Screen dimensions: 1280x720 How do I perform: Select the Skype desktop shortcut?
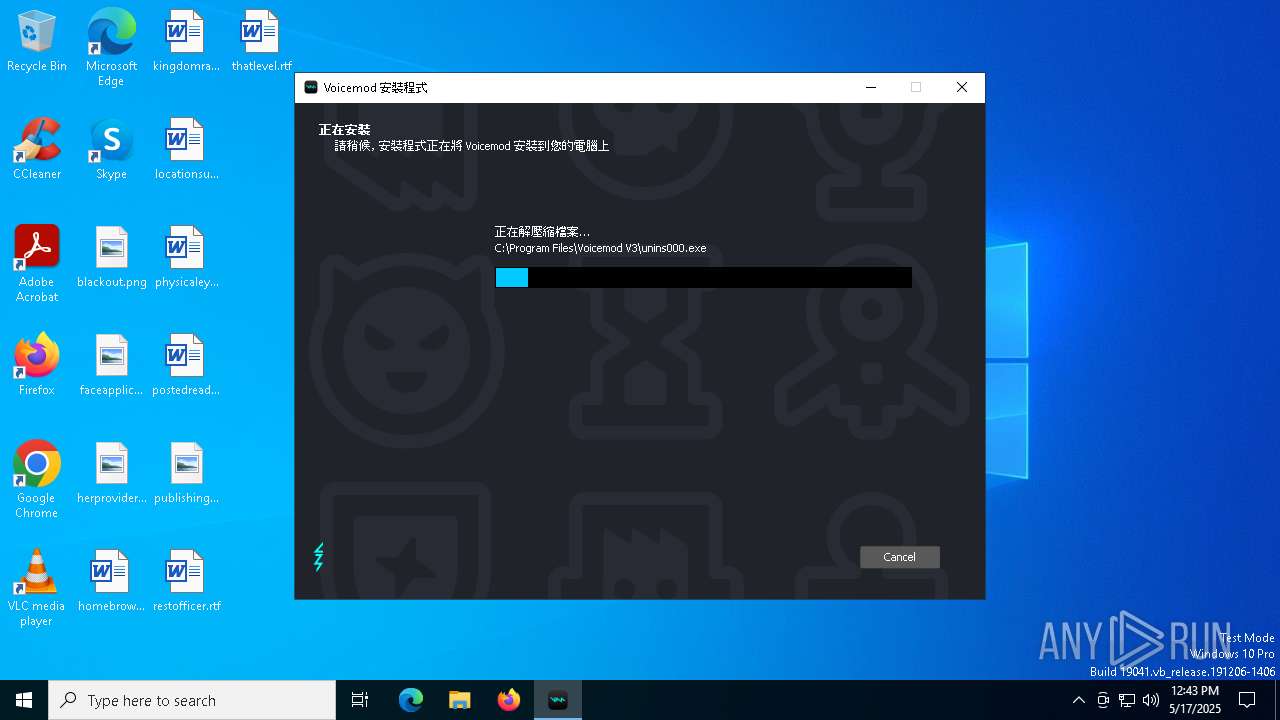[111, 150]
